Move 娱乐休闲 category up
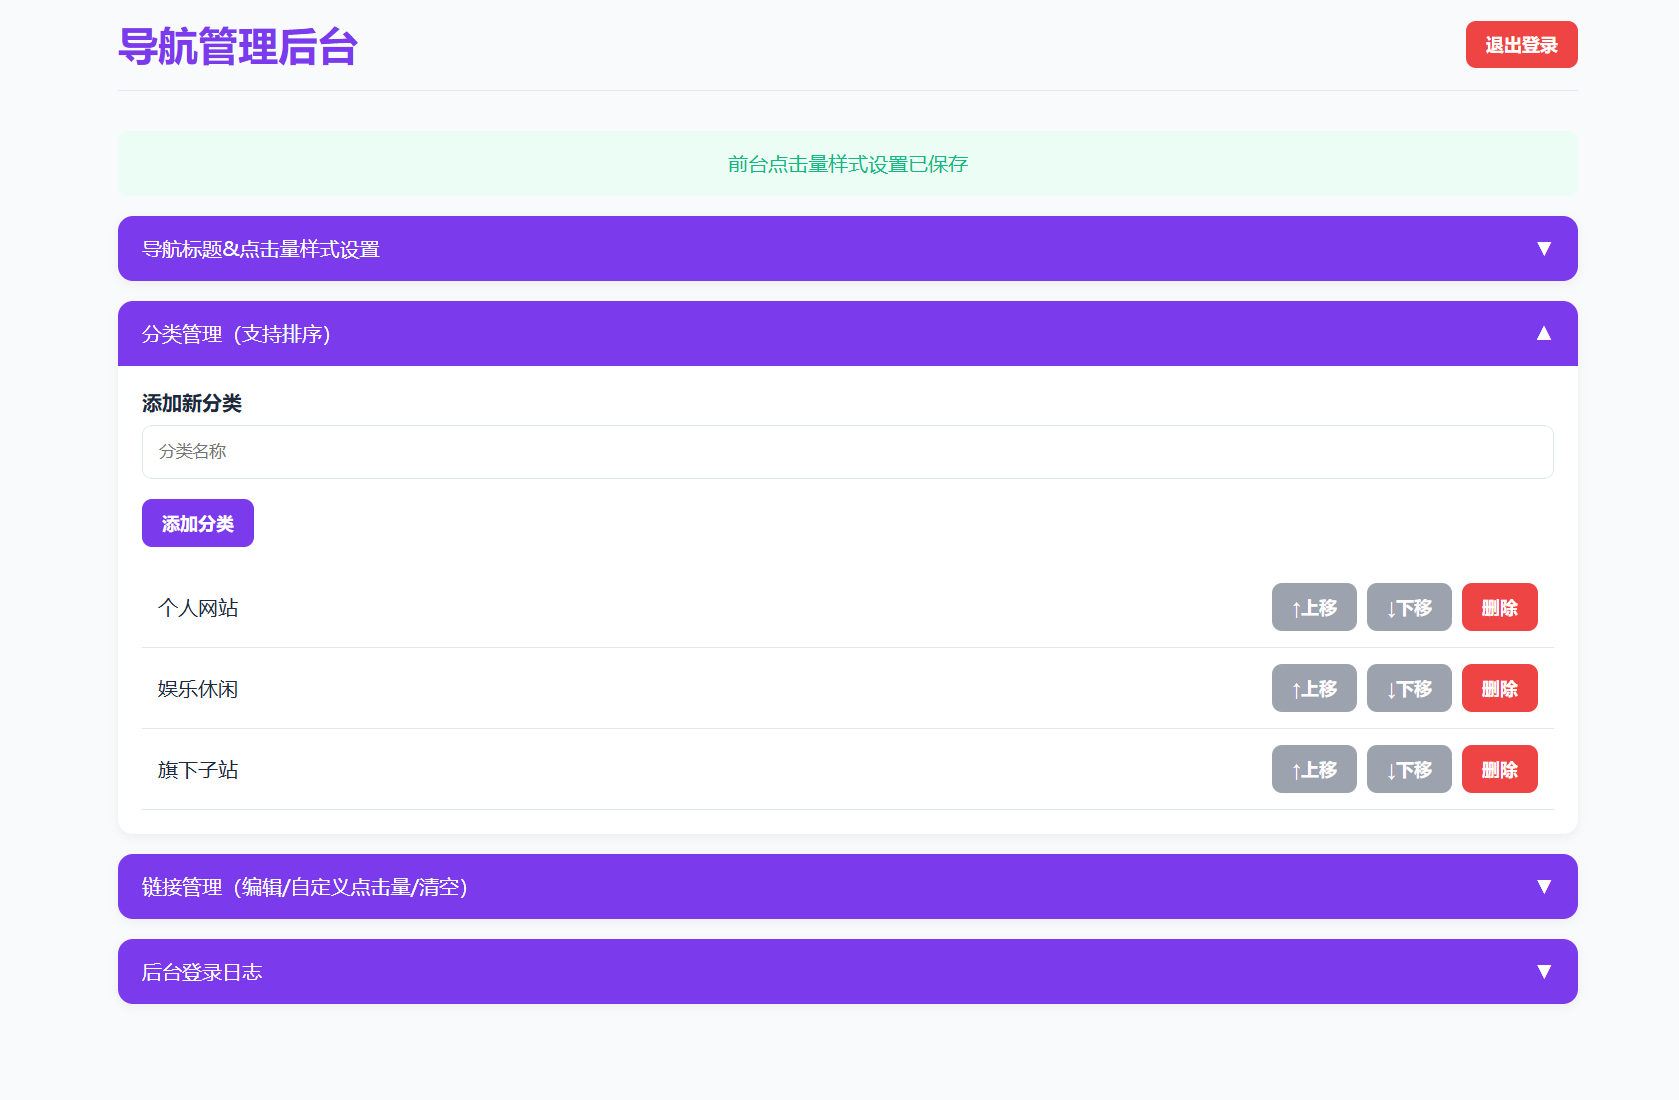 [x=1313, y=688]
